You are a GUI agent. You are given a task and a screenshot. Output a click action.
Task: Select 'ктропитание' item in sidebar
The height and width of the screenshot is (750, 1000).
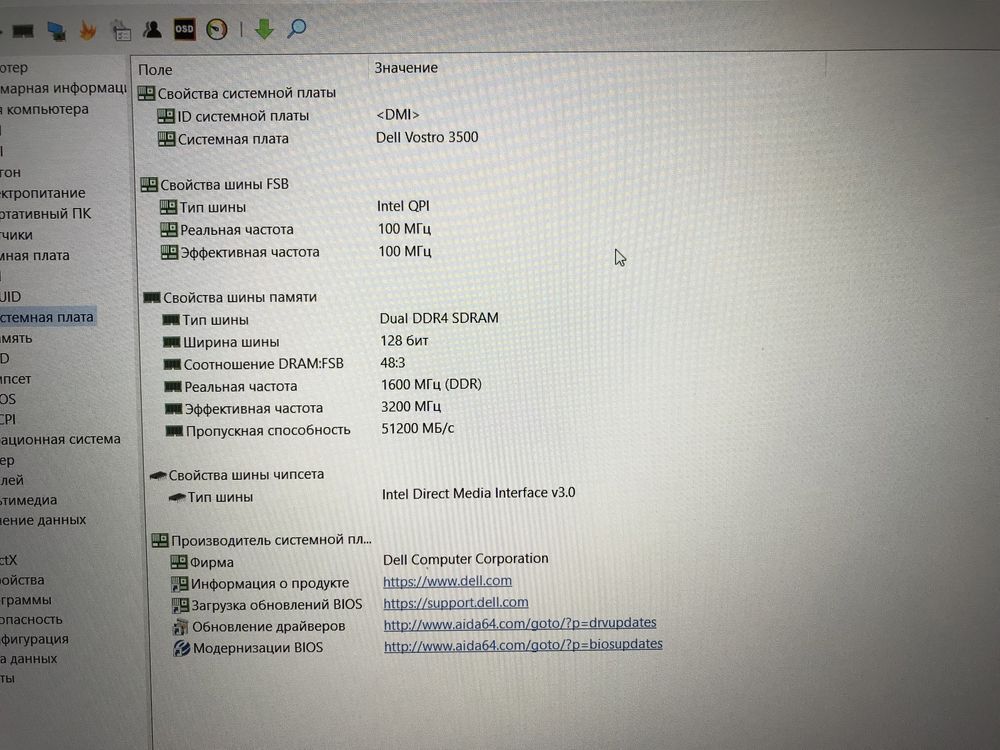(x=42, y=193)
